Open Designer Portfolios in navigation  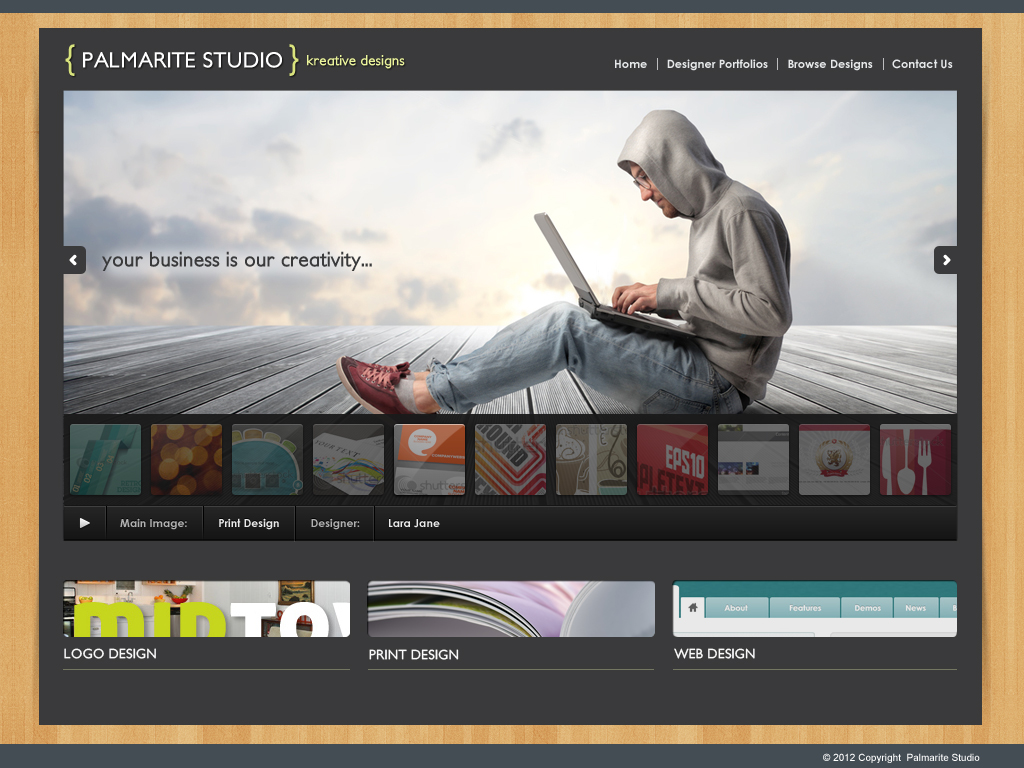tap(717, 64)
